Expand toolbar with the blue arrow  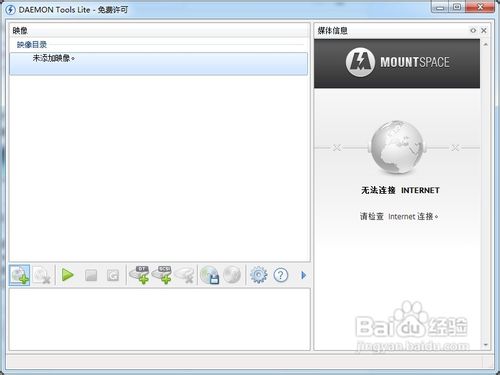pos(304,275)
